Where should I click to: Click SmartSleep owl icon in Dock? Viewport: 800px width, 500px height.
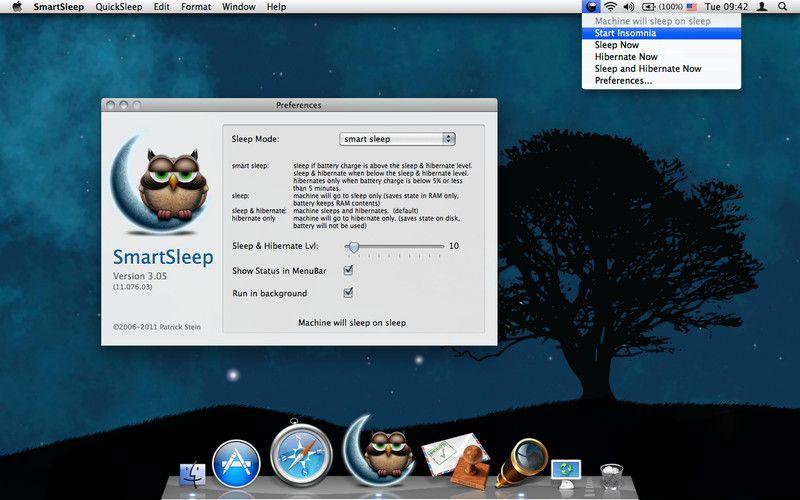(379, 451)
